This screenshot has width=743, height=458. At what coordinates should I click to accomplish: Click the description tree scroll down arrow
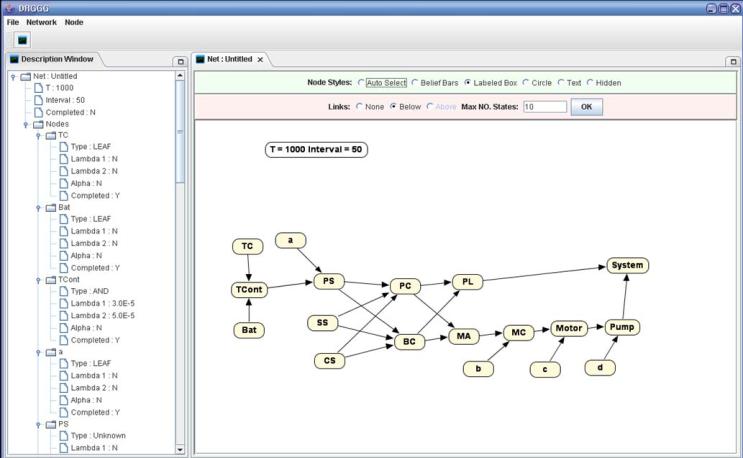[x=180, y=450]
